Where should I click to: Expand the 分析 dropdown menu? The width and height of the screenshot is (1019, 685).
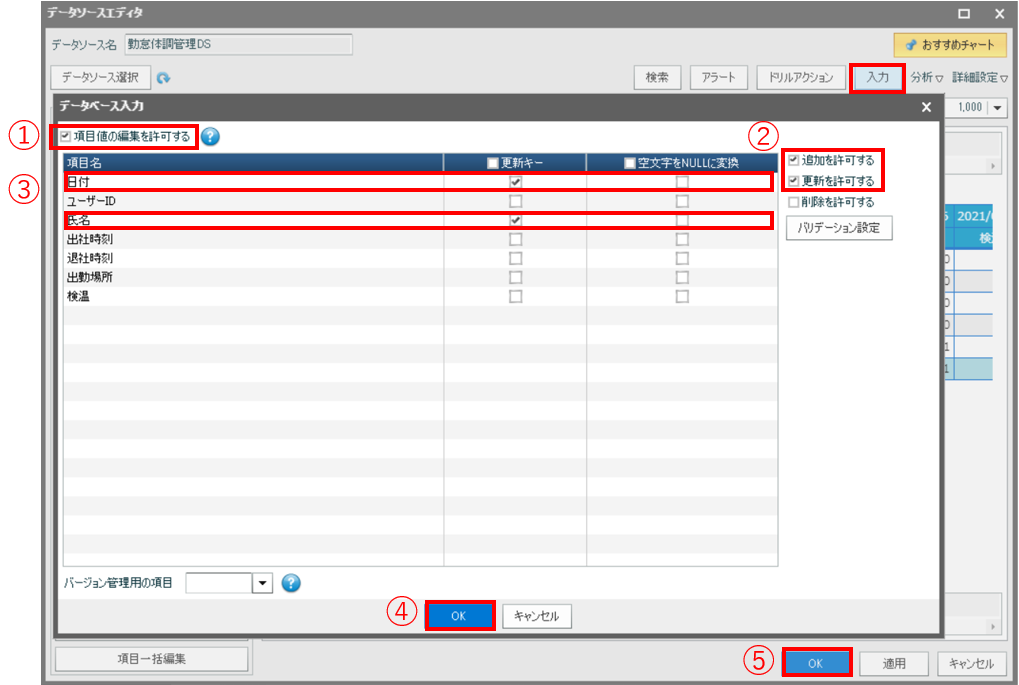(927, 77)
